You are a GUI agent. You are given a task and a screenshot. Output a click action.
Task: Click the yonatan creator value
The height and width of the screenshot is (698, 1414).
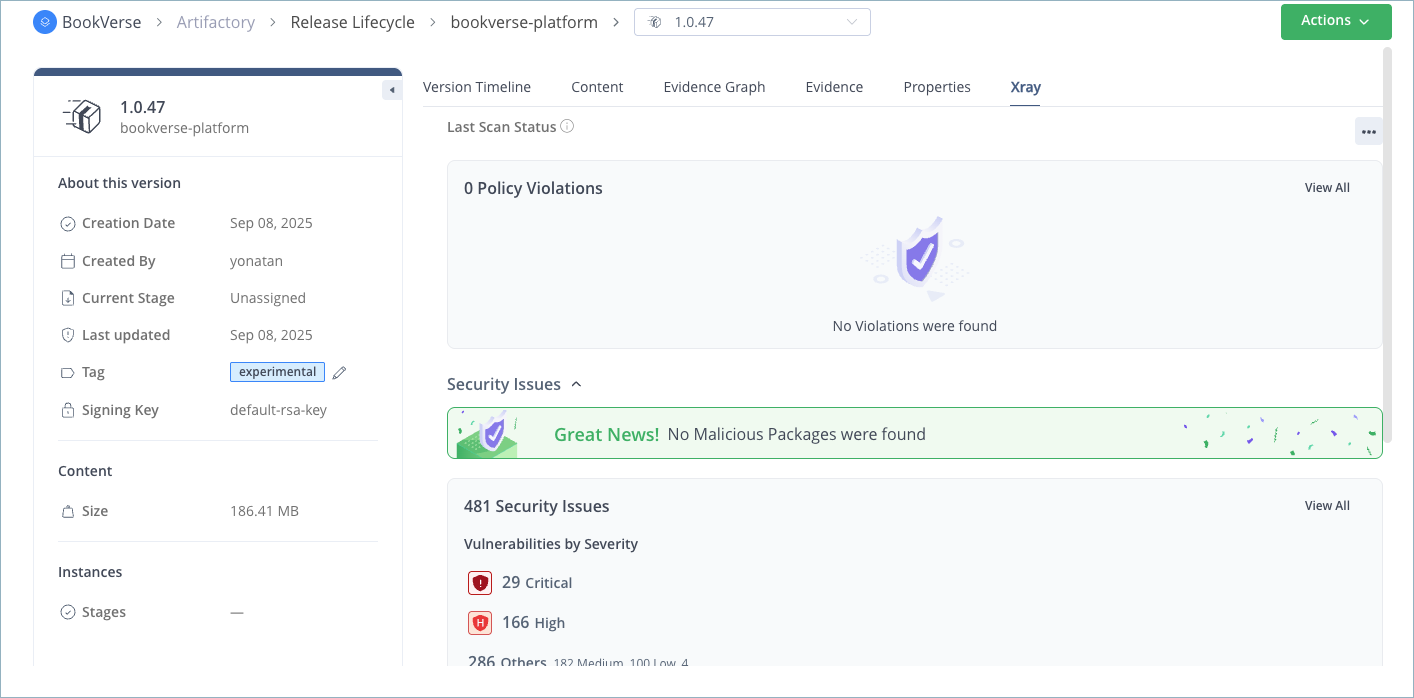pos(256,261)
